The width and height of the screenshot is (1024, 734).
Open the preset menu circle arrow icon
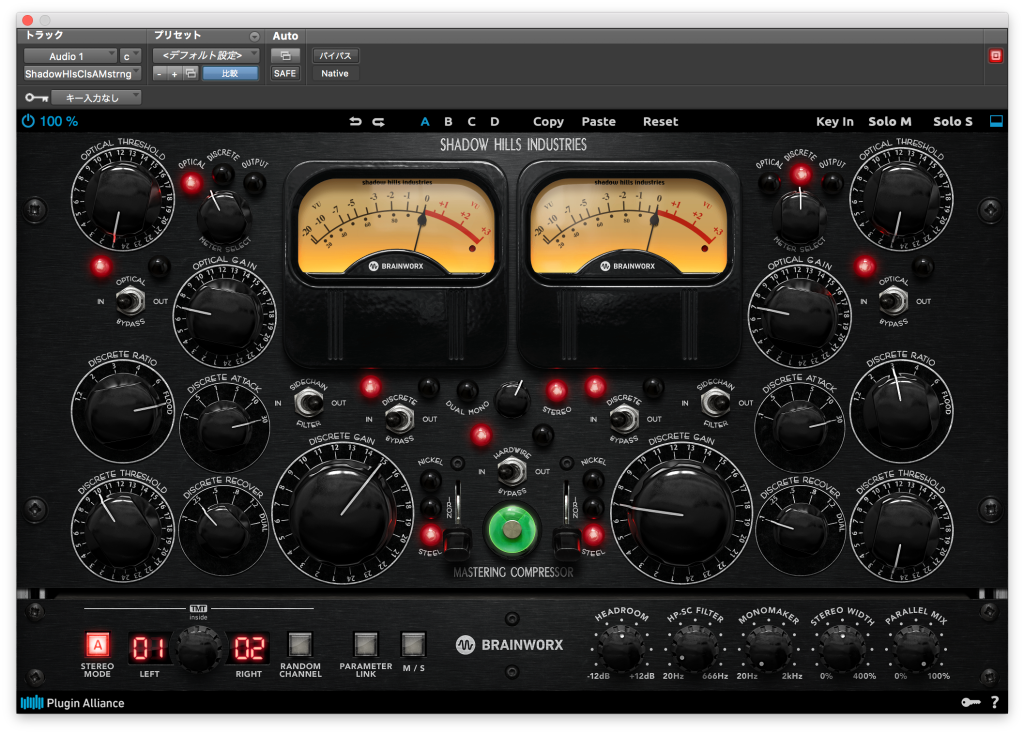(255, 37)
